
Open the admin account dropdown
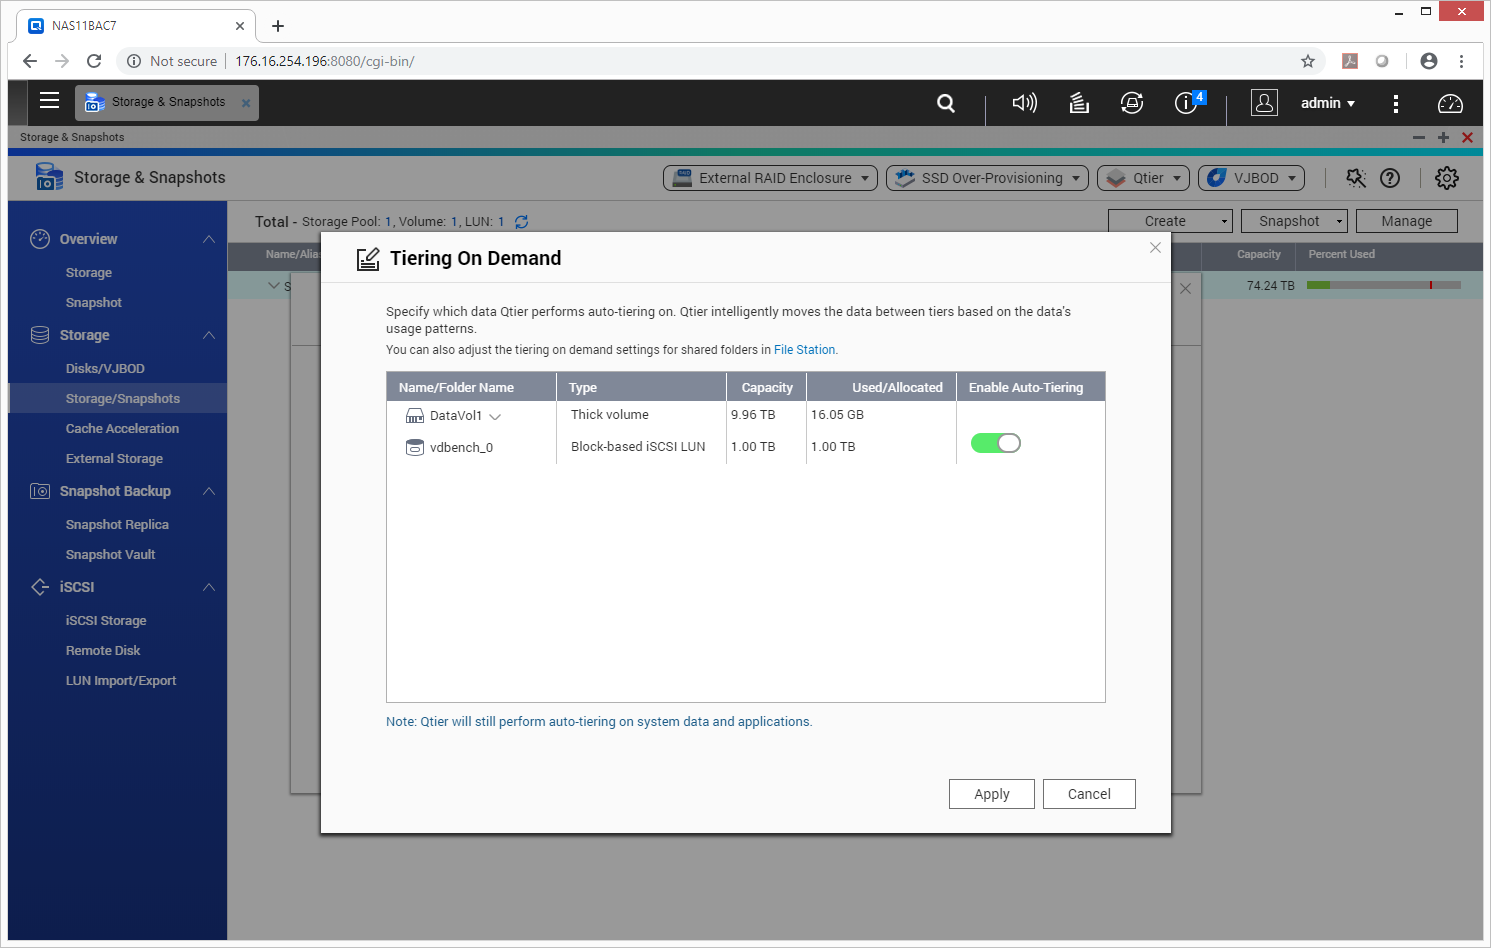point(1328,103)
